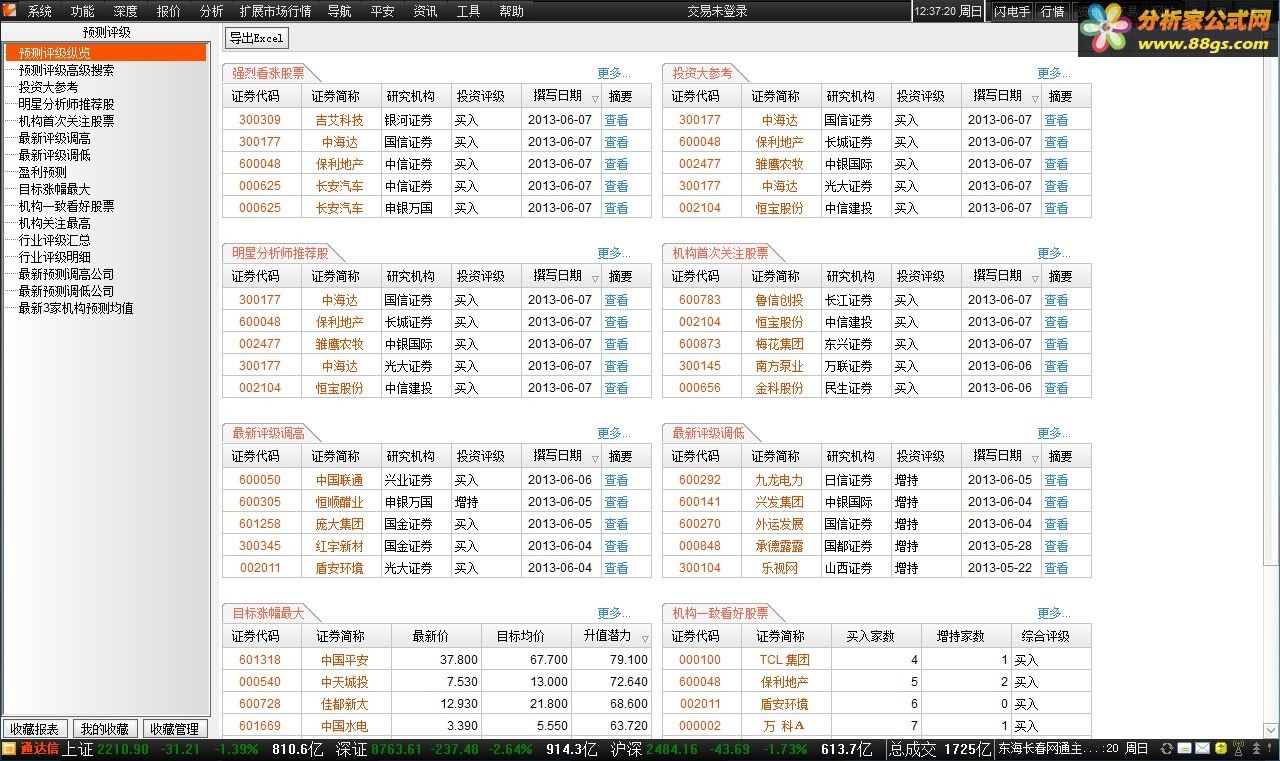Click the refresh arrows icon in status bar
Viewport: 1280px width, 761px height.
coord(1166,748)
